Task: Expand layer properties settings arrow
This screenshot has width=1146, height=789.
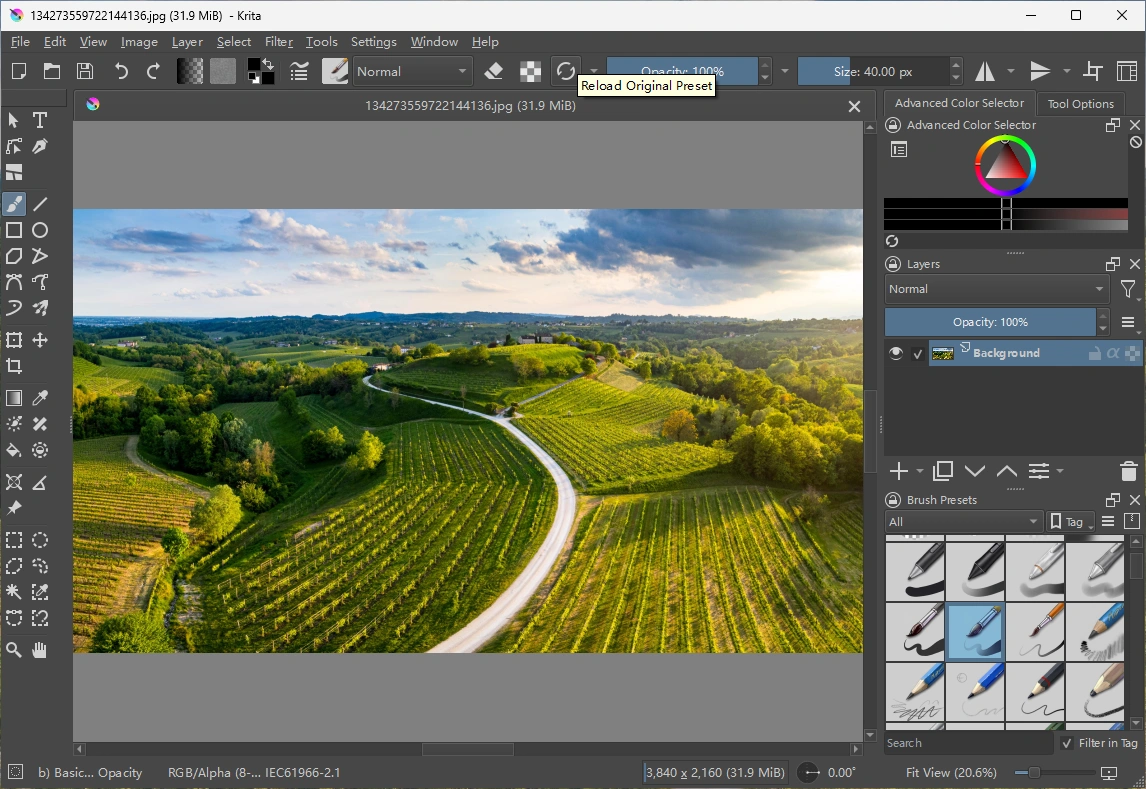Action: pyautogui.click(x=1060, y=471)
